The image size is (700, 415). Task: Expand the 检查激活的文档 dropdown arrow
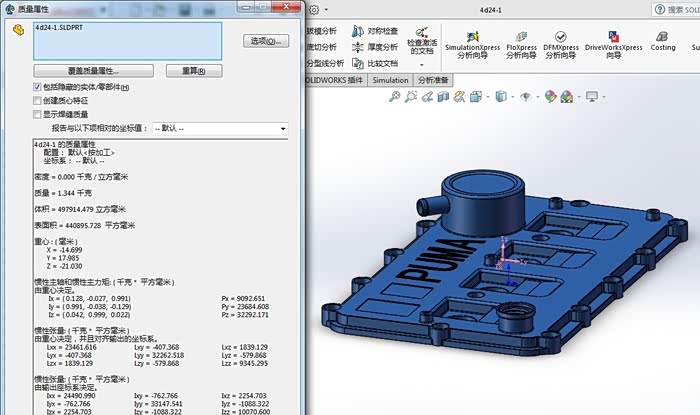[421, 66]
